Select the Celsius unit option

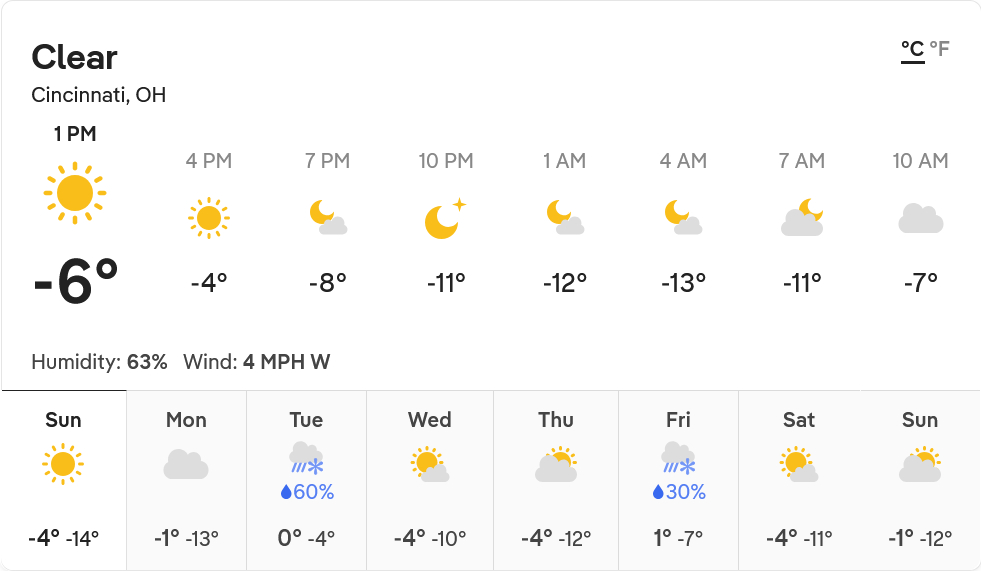[912, 49]
